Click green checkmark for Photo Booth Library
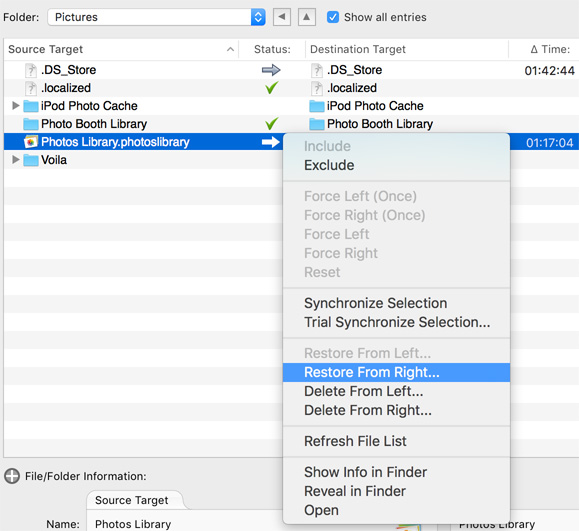Screen dimensions: 579x531 271,124
